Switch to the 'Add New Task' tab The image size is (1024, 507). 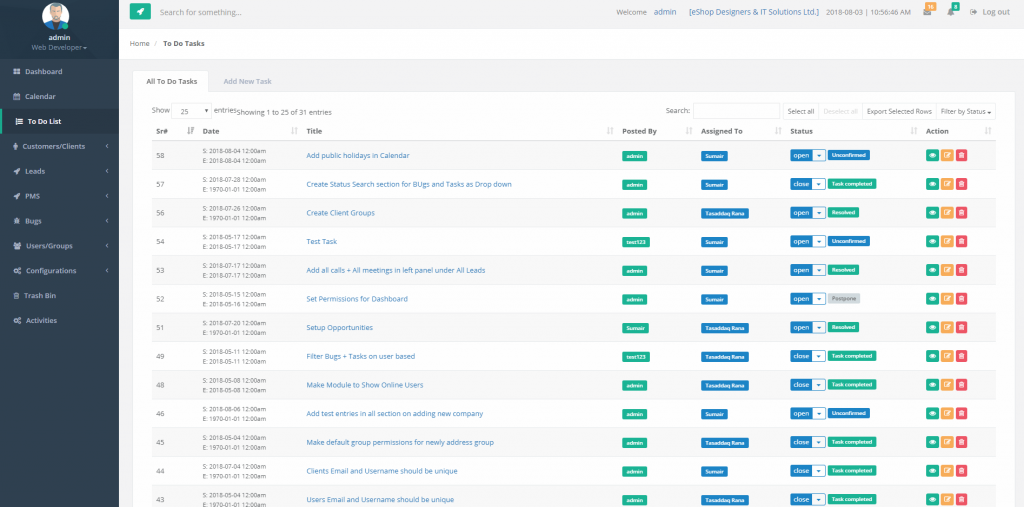[x=247, y=81]
